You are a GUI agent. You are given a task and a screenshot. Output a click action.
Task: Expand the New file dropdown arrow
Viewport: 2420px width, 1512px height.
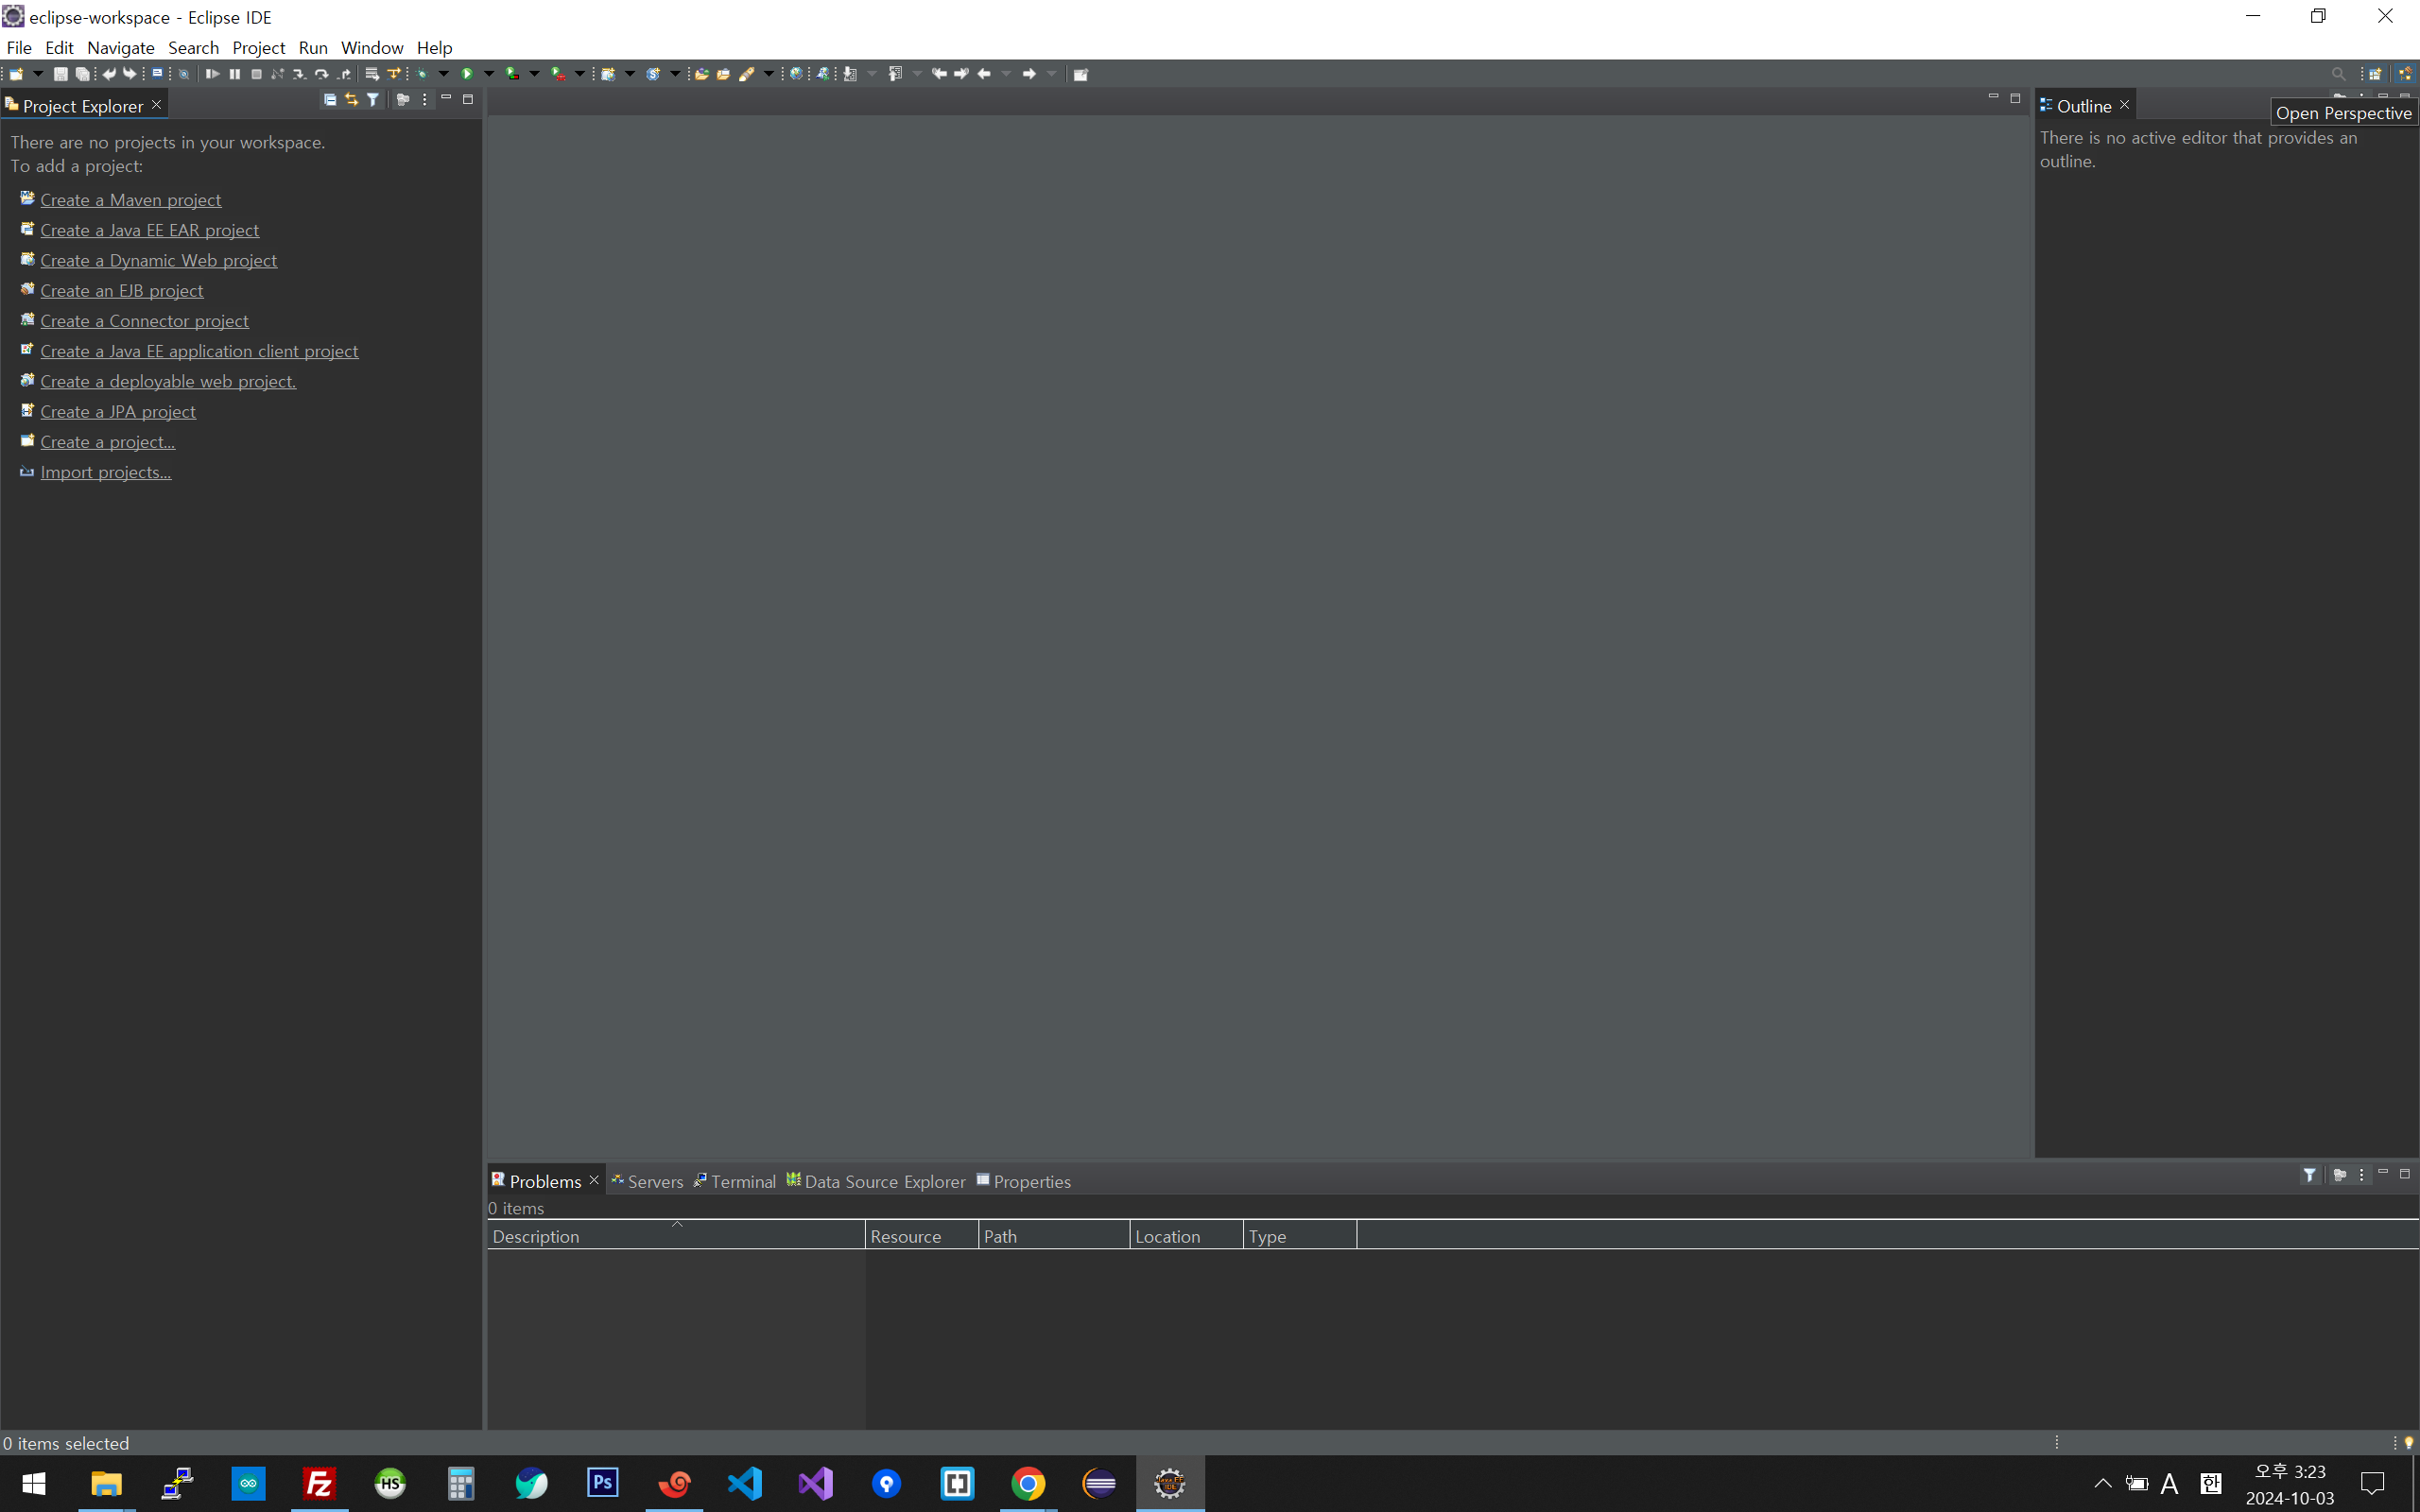tap(38, 74)
